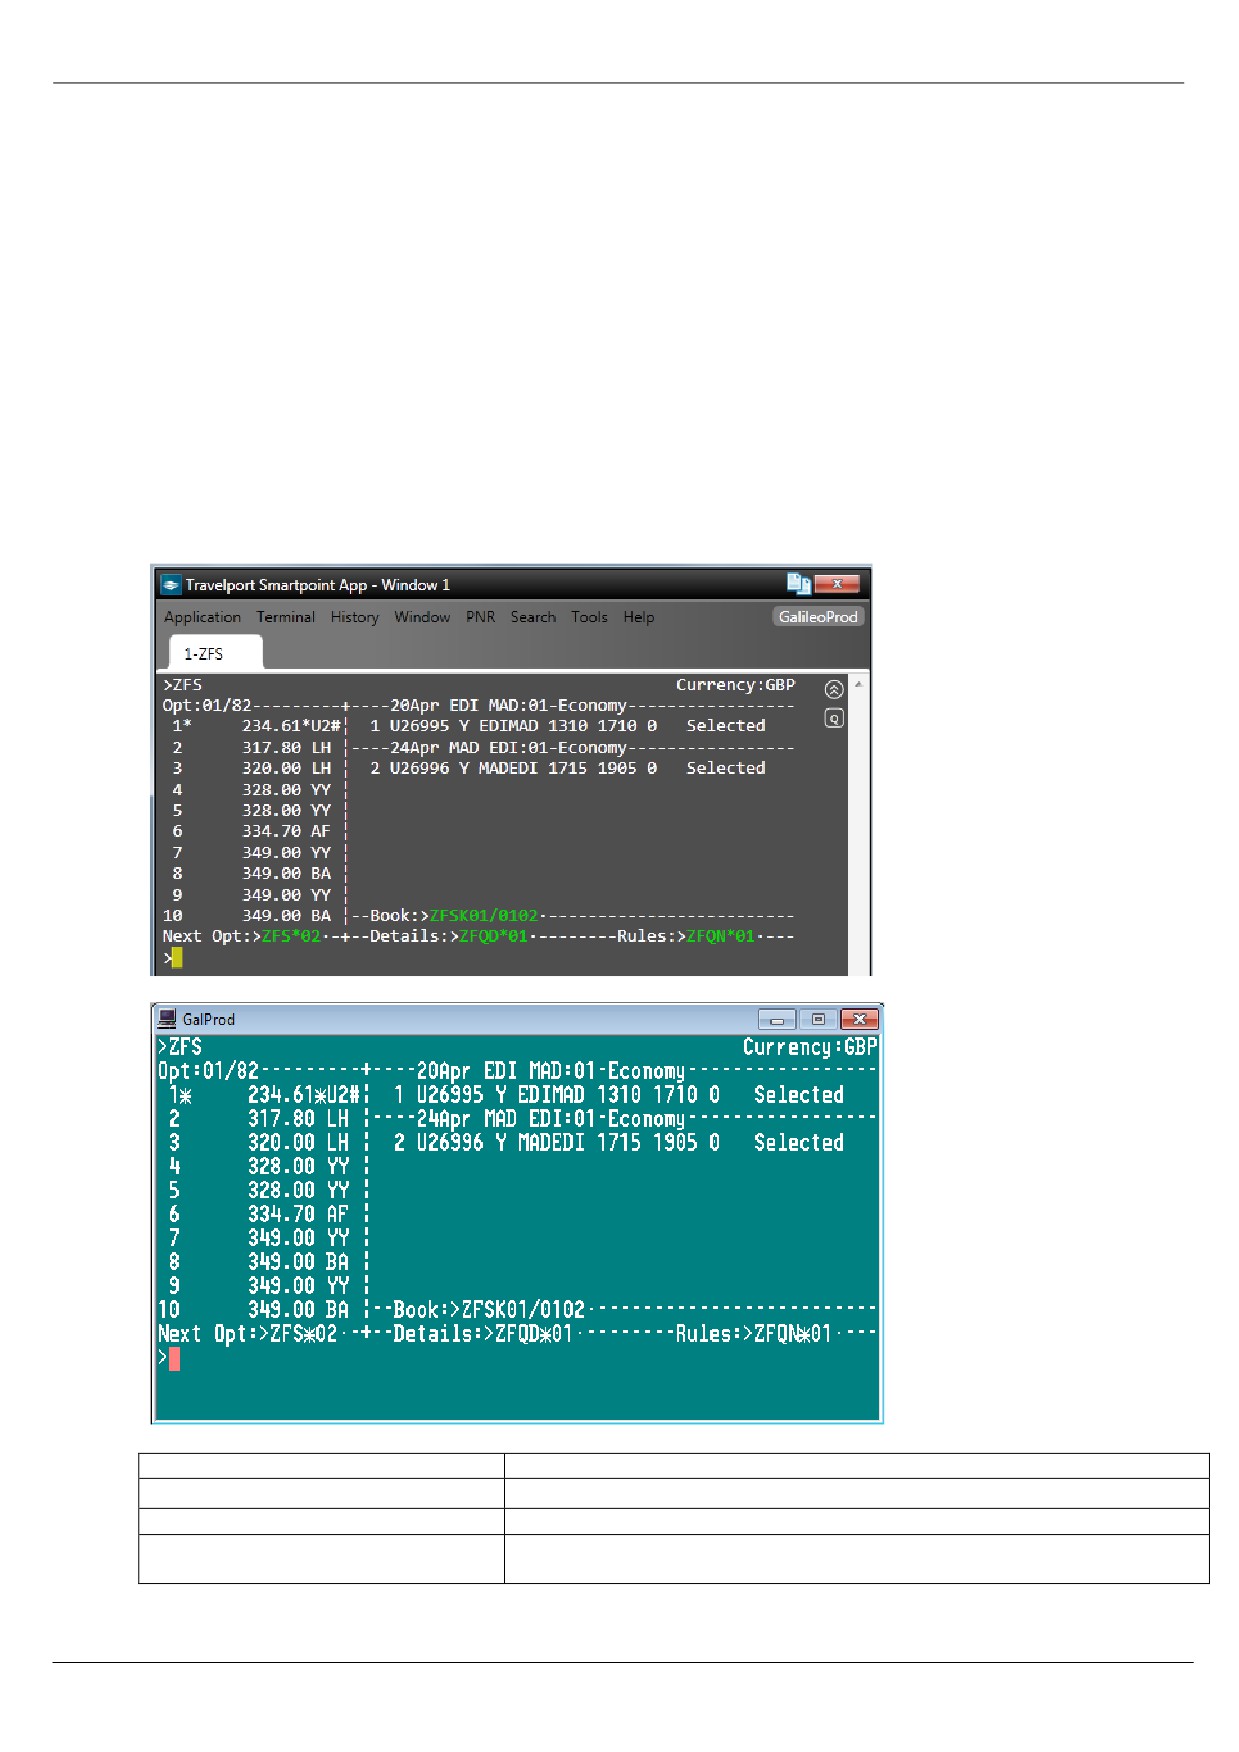Click the Q quick-command icon in Smartpoint terminal
This screenshot has width=1239, height=1752.
click(834, 718)
